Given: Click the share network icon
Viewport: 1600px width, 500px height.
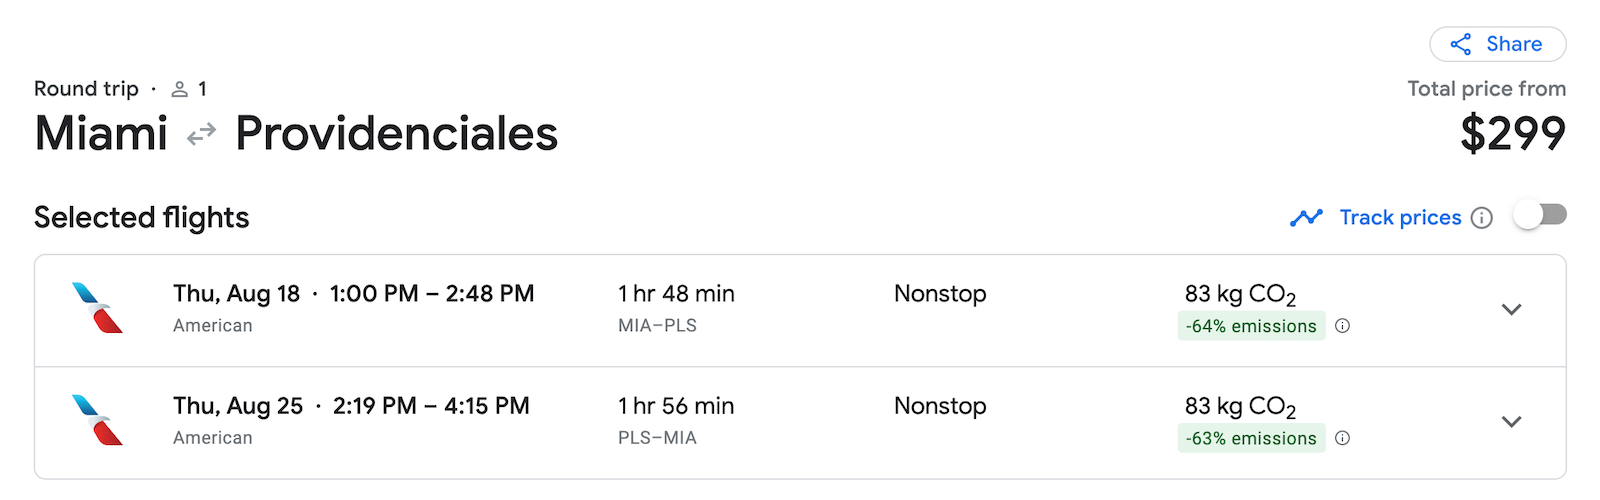Looking at the screenshot, I should 1461,44.
